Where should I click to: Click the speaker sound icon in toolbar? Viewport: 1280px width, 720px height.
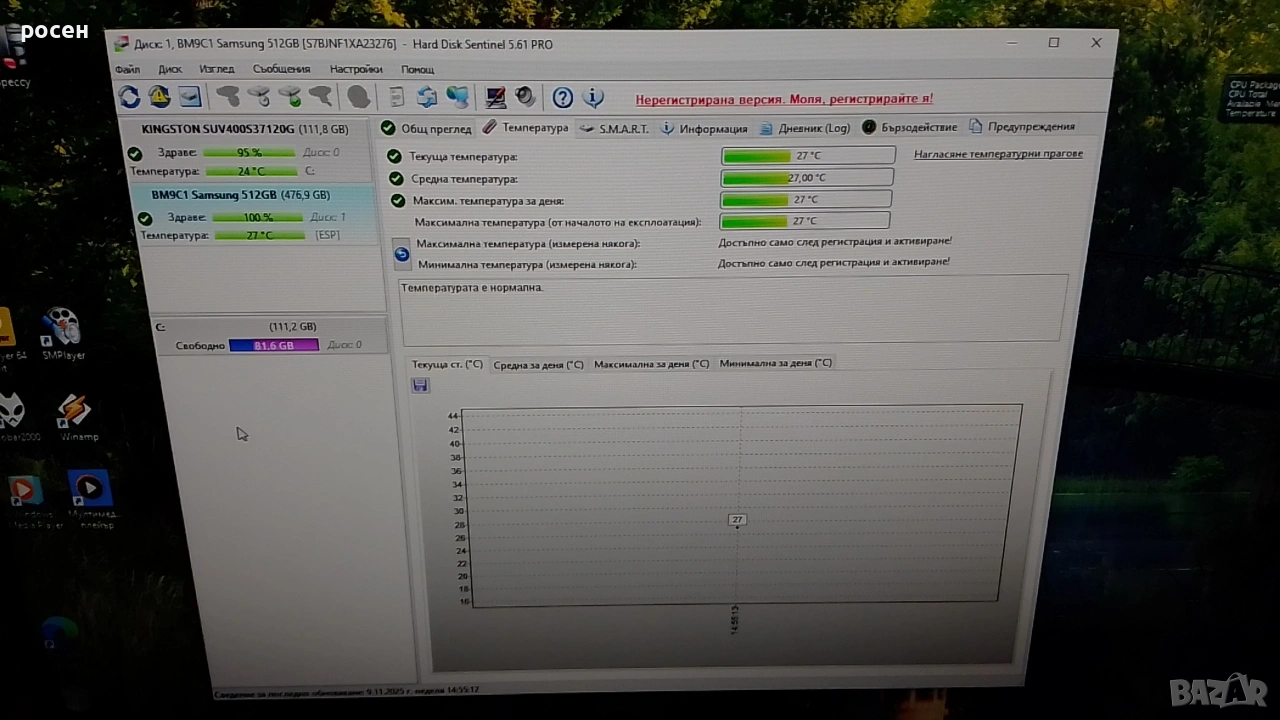click(525, 98)
